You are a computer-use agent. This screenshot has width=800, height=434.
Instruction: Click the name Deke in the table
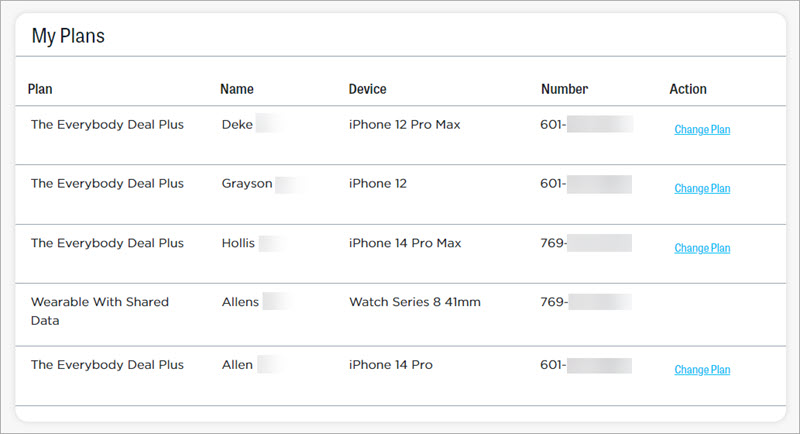coord(238,125)
